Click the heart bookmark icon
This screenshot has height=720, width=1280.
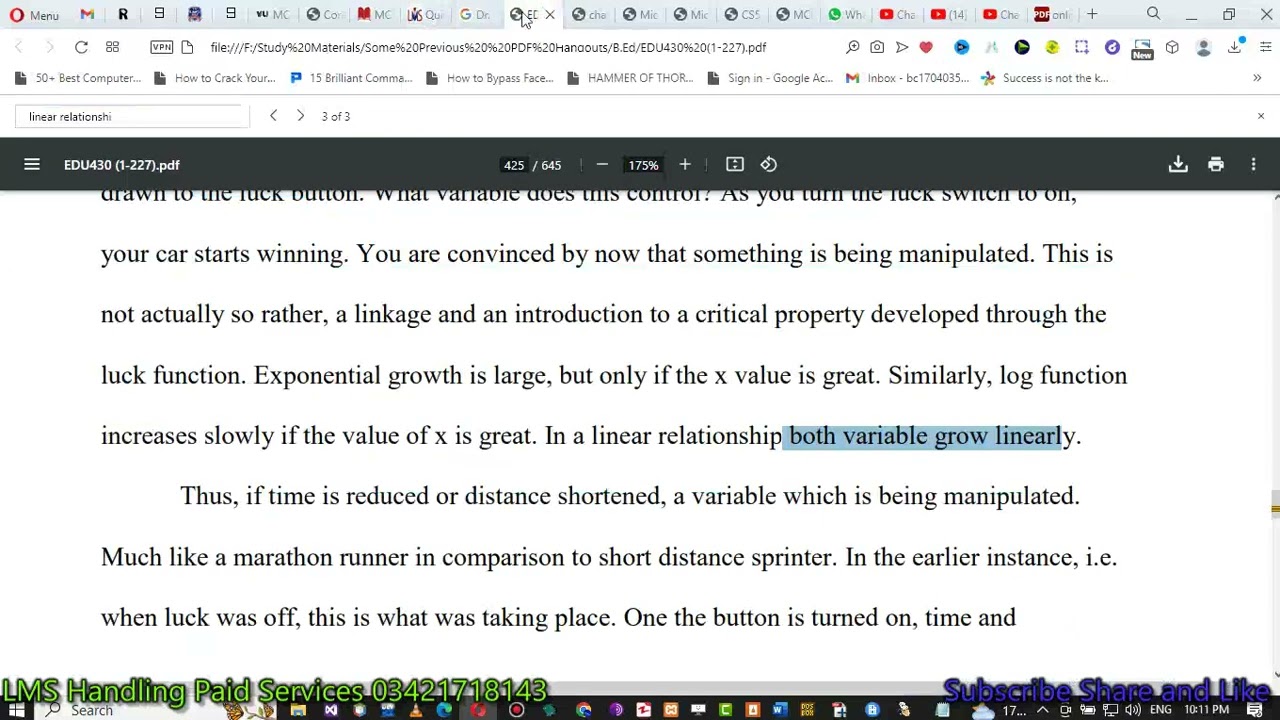click(x=926, y=47)
